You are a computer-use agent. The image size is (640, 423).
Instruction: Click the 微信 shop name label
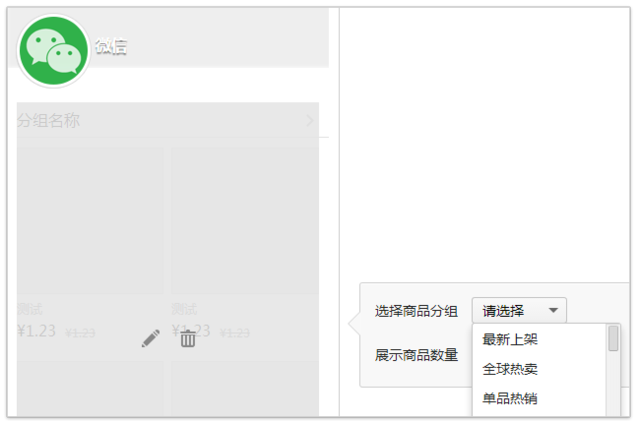coord(111,46)
